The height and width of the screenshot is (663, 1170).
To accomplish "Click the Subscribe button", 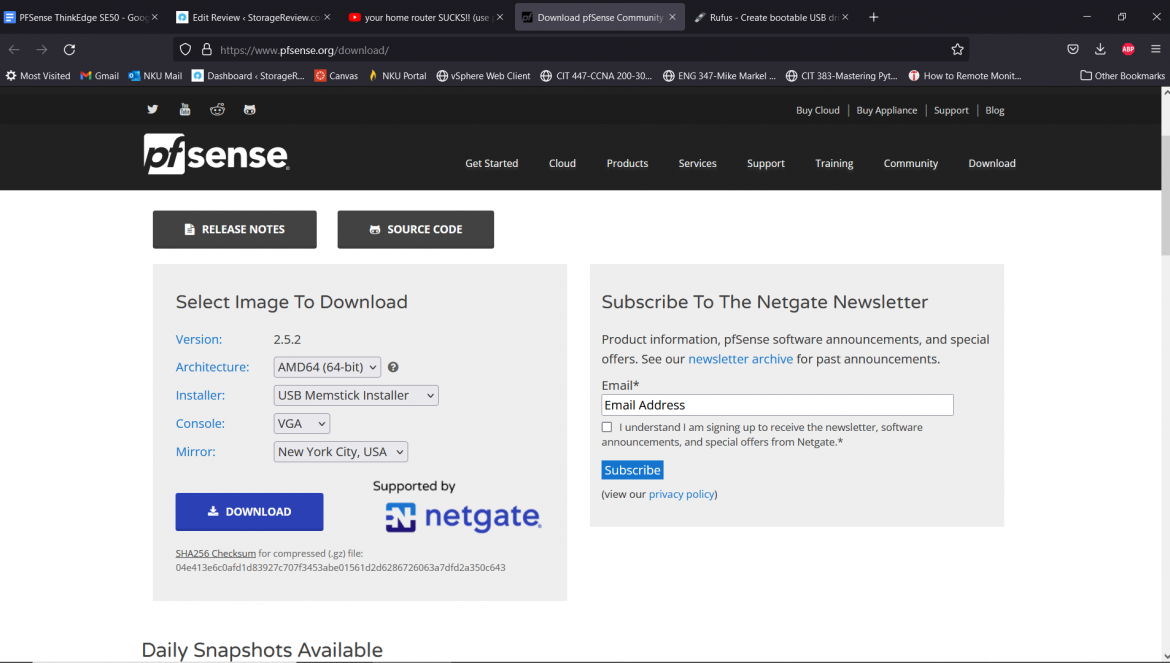I will coord(632,470).
